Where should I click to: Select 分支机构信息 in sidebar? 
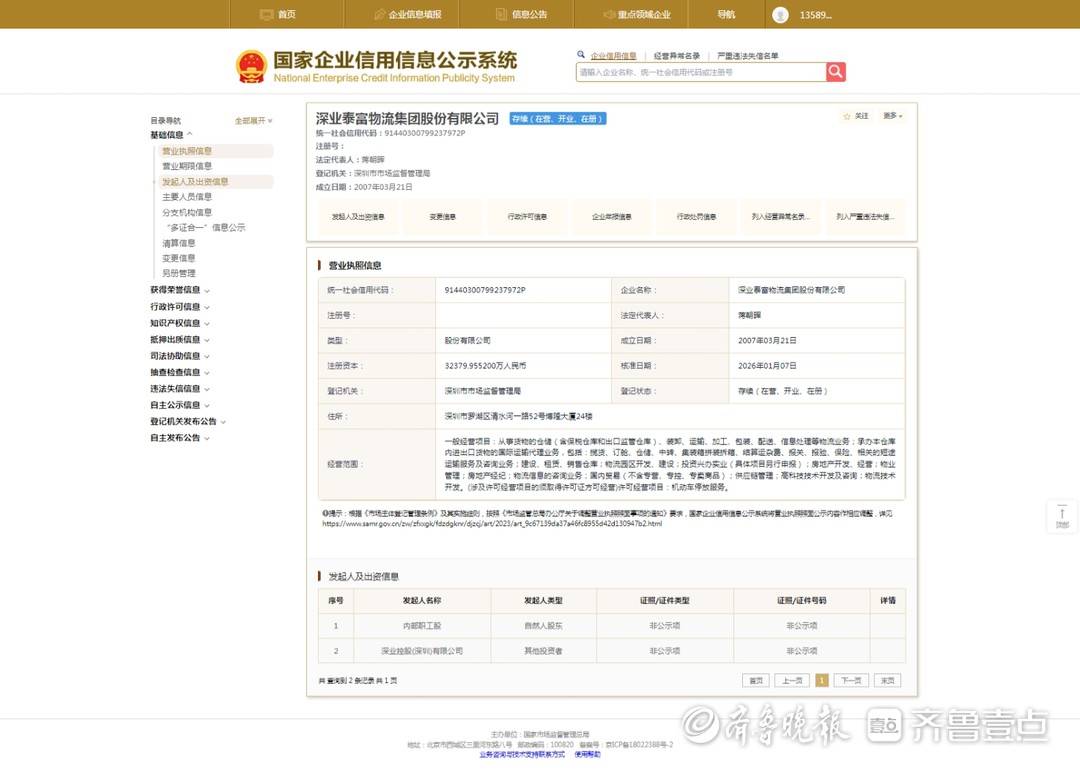187,212
